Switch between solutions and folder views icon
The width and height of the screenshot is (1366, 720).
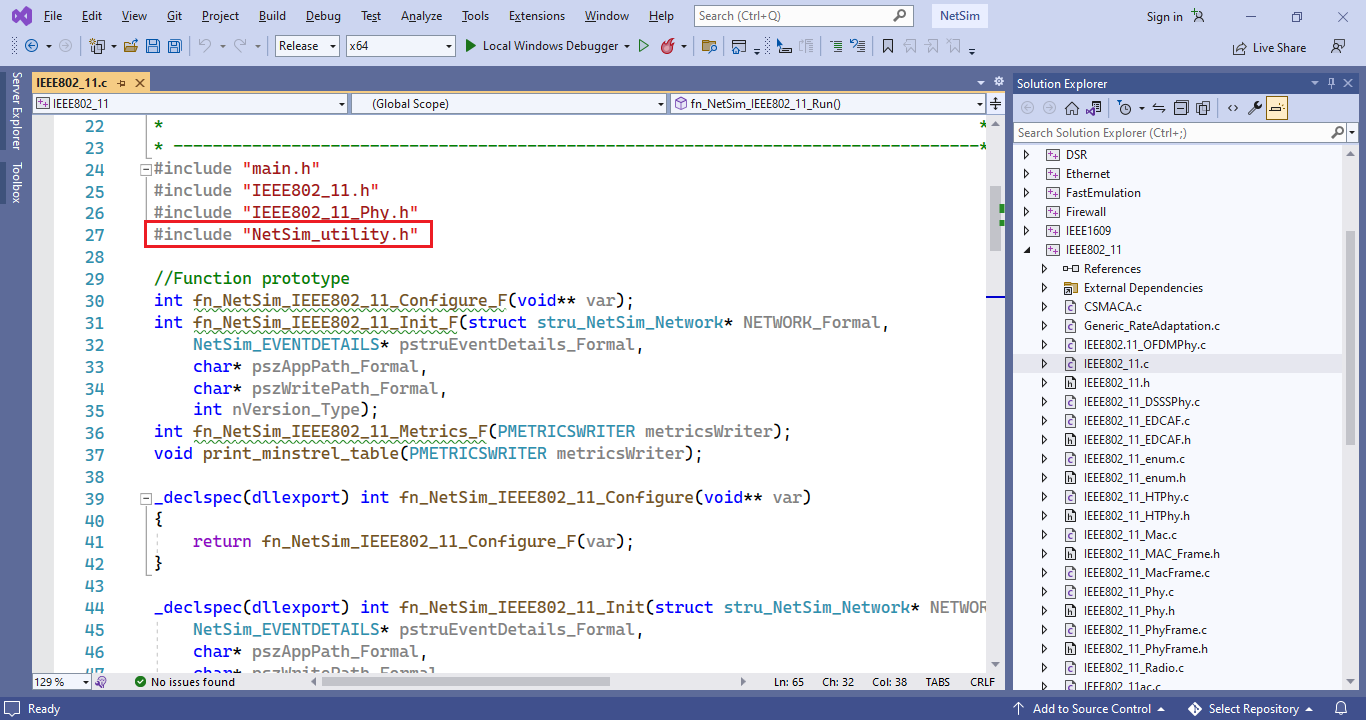pyautogui.click(x=1094, y=108)
